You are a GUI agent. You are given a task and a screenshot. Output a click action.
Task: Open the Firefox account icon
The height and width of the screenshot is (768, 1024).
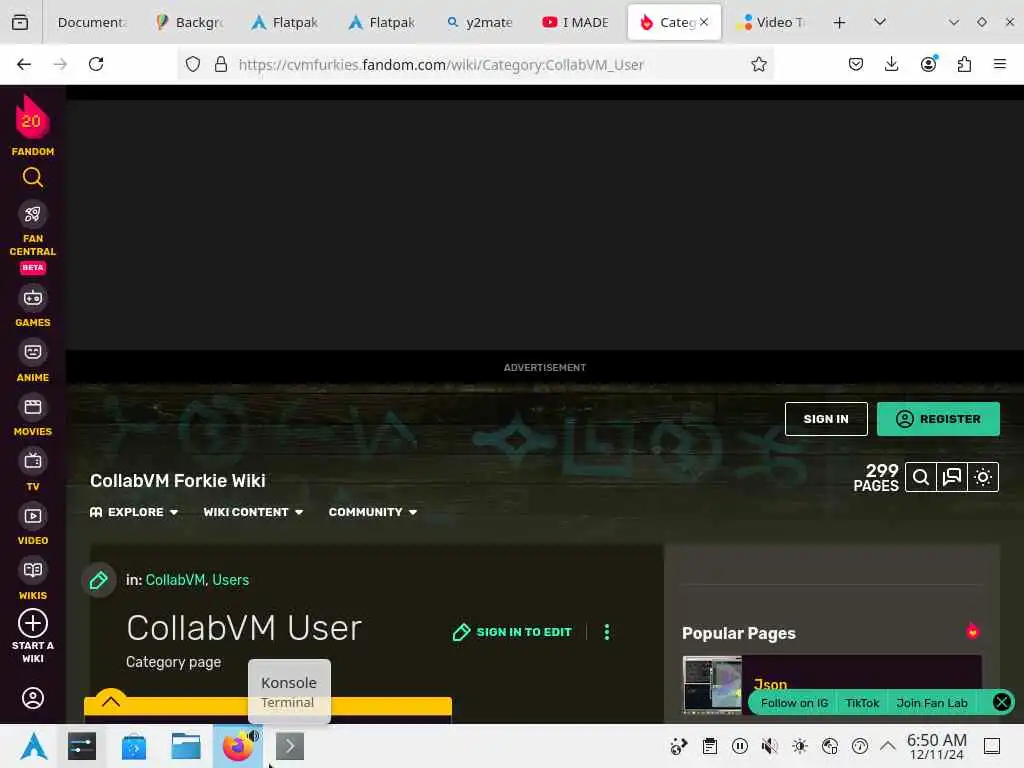coord(928,64)
